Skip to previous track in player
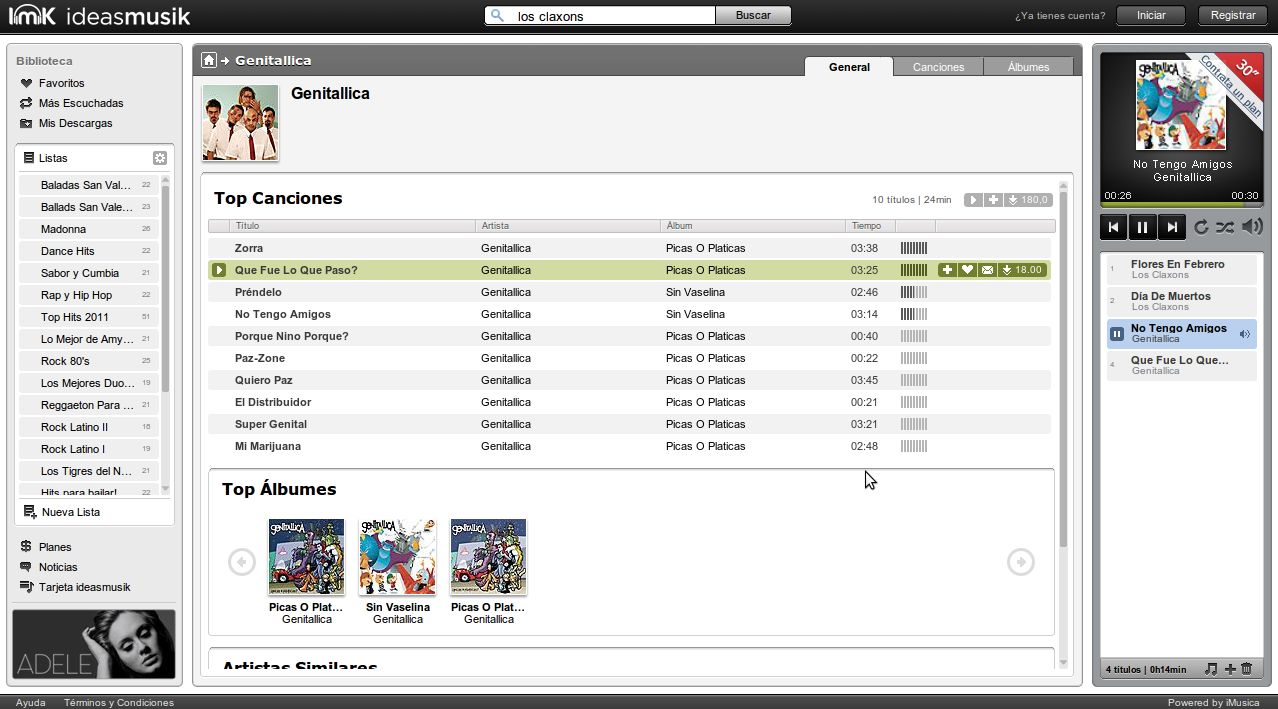Image resolution: width=1278 pixels, height=709 pixels. pos(1114,227)
